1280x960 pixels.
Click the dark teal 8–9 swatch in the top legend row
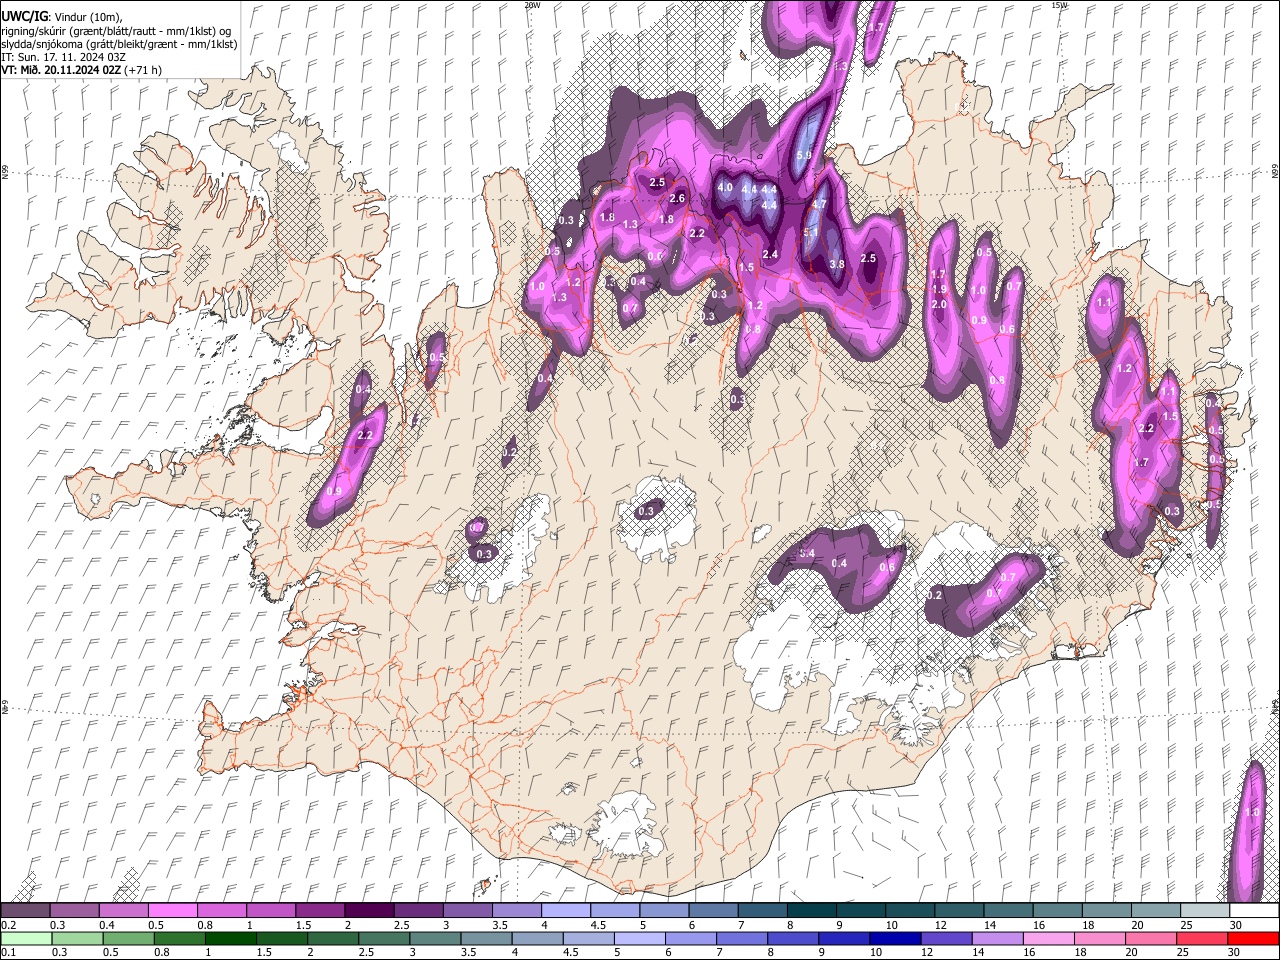pyautogui.click(x=810, y=910)
